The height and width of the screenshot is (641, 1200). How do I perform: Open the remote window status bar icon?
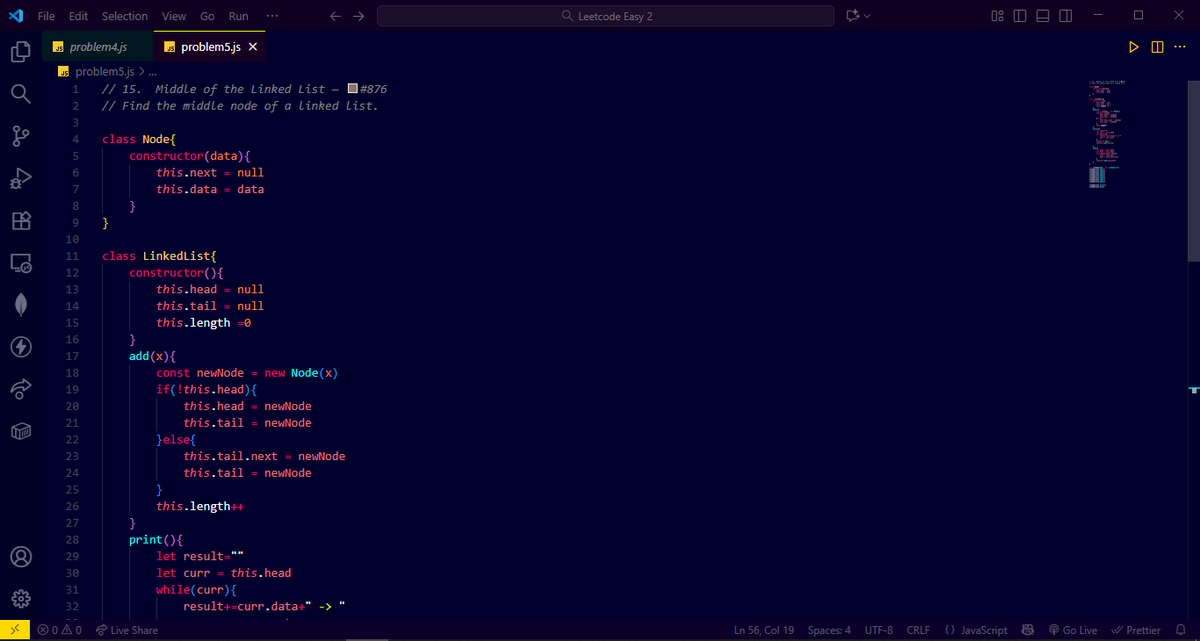click(x=16, y=630)
